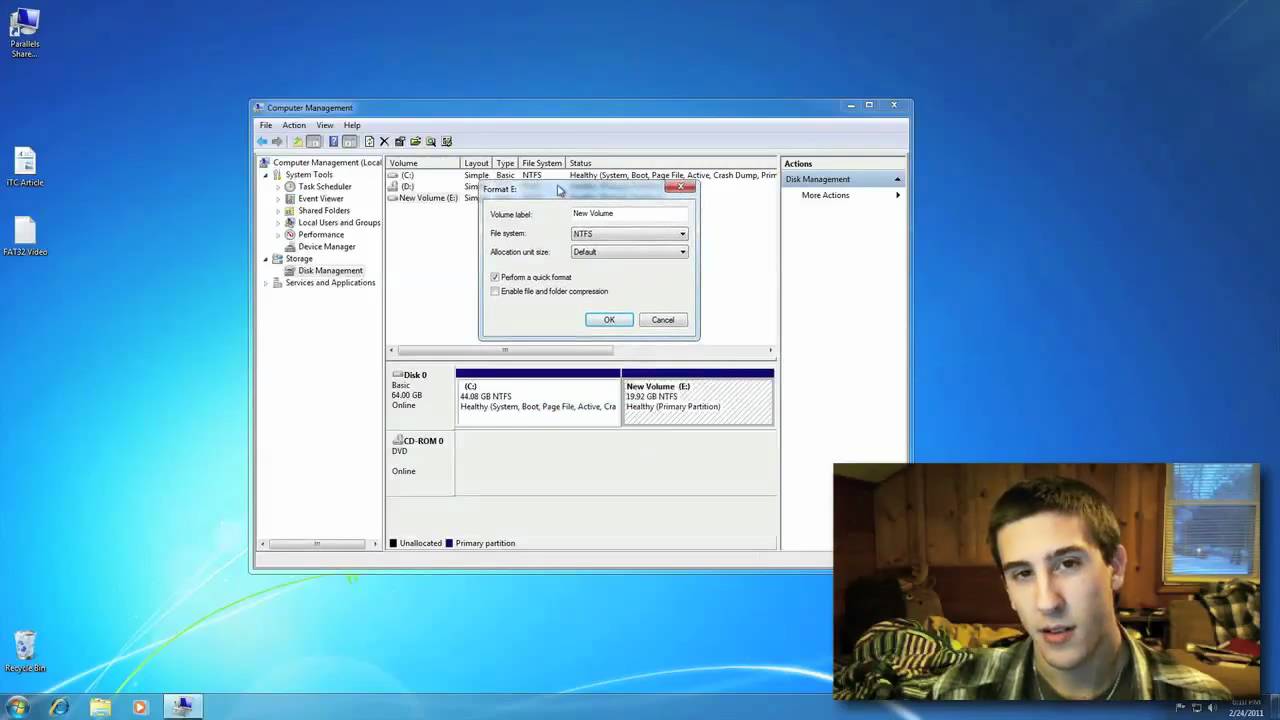Select Services and Applications node
Image resolution: width=1280 pixels, height=720 pixels.
coord(330,283)
